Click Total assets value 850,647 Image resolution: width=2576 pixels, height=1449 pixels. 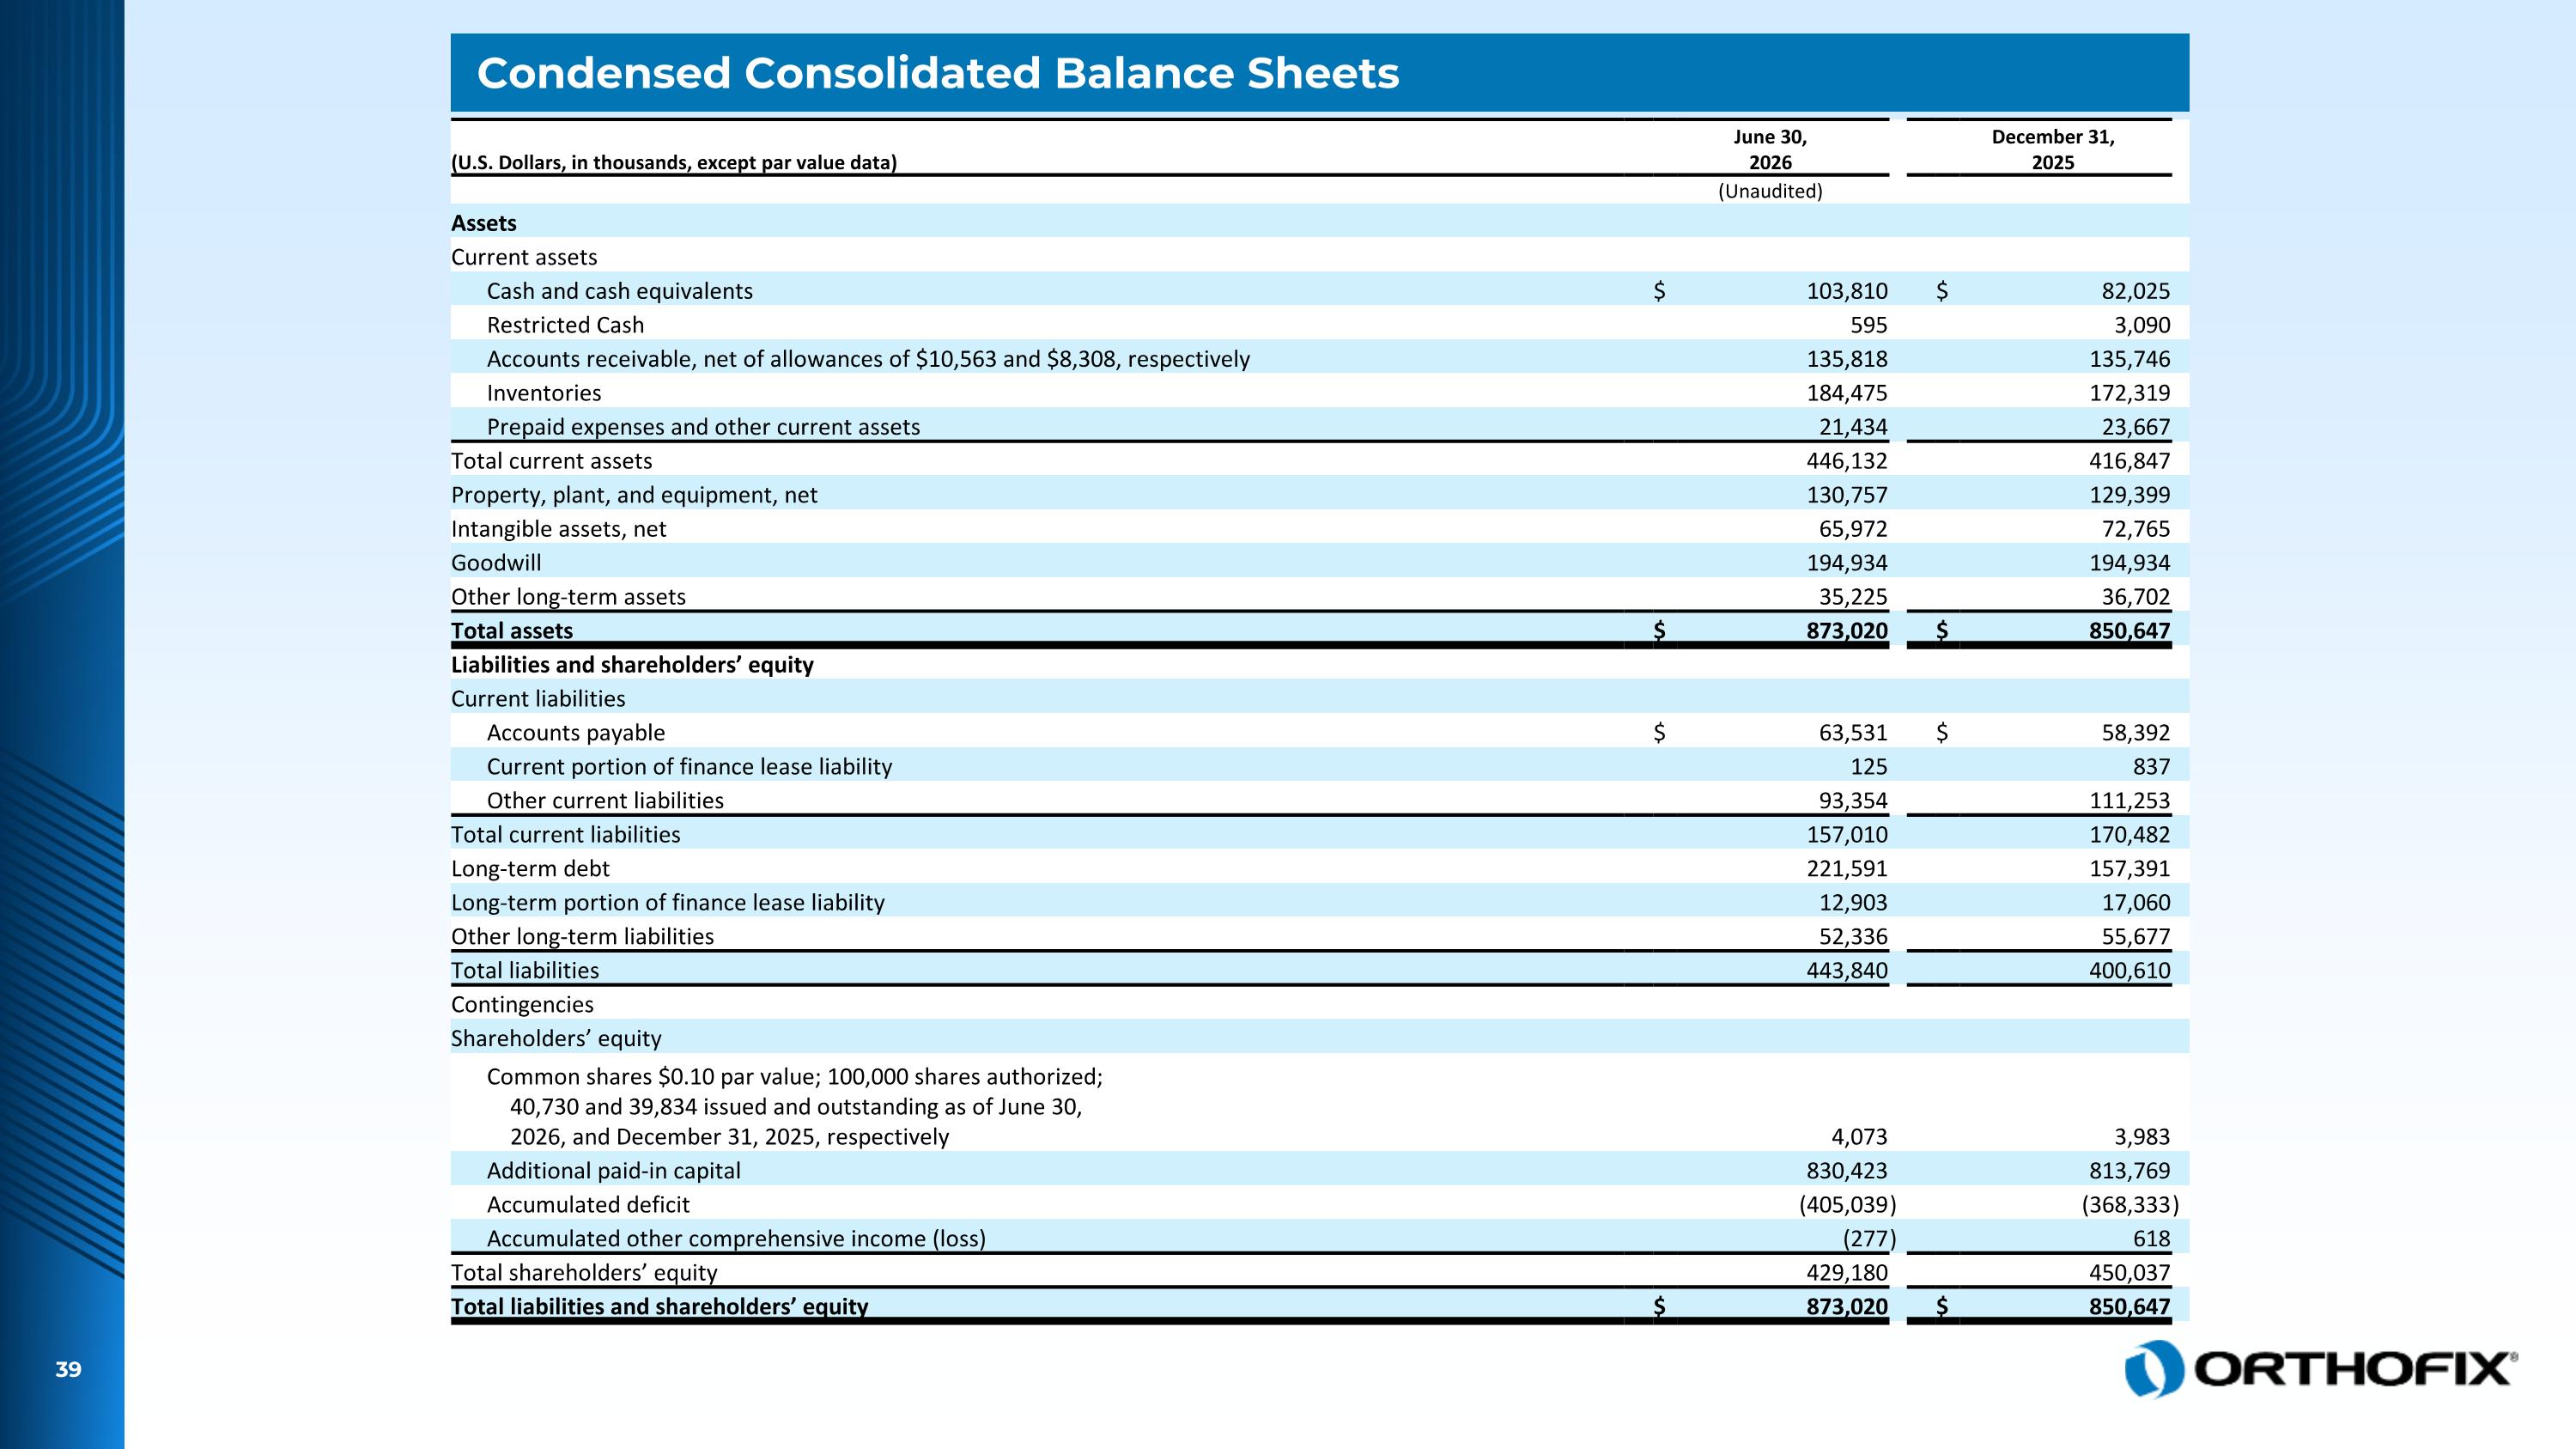click(2130, 631)
